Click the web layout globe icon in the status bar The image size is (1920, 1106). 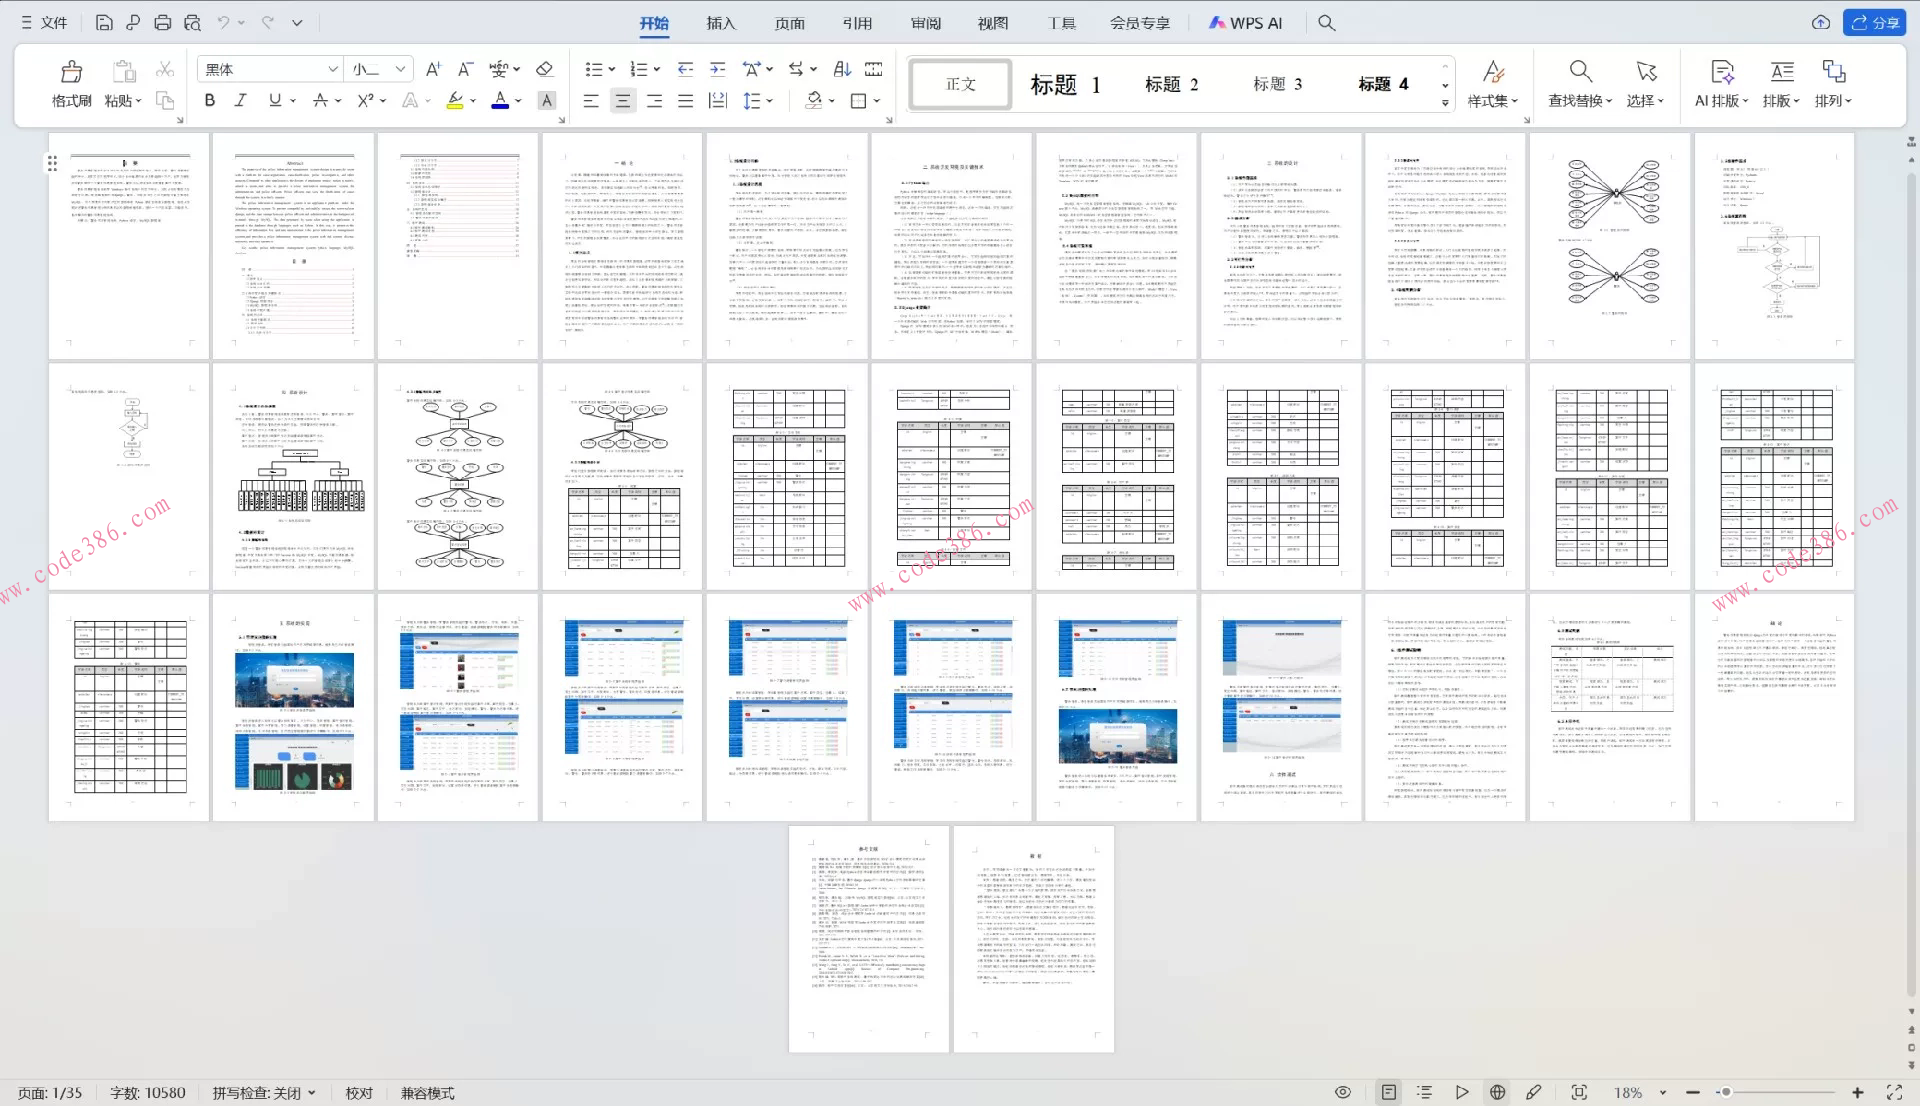click(x=1497, y=1092)
